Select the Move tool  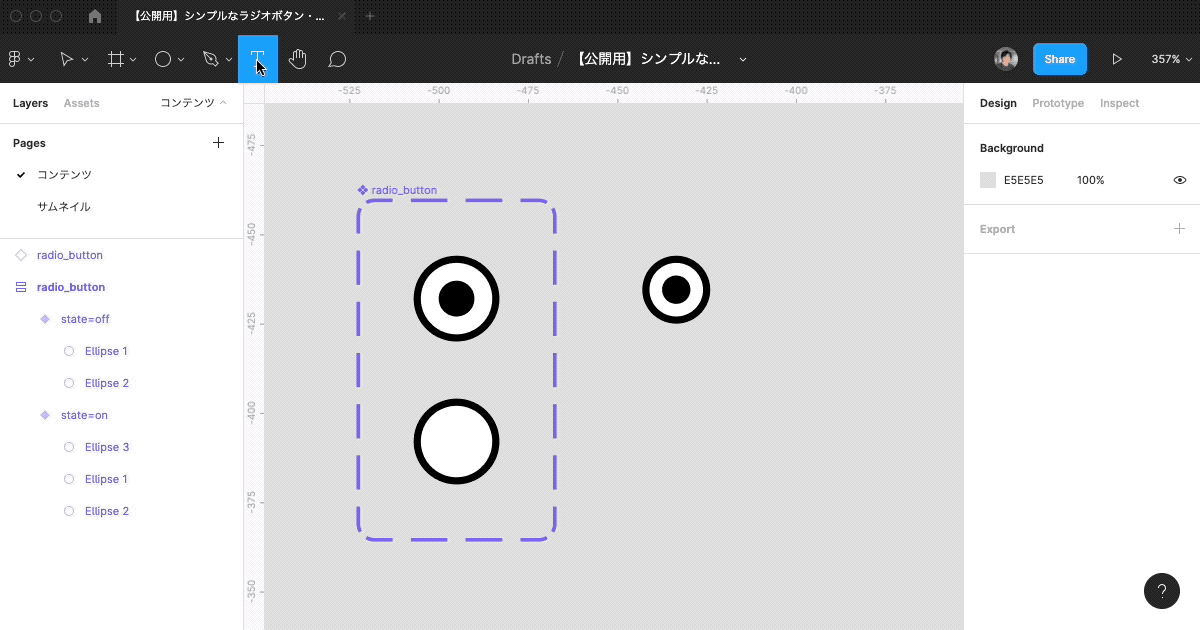68,59
